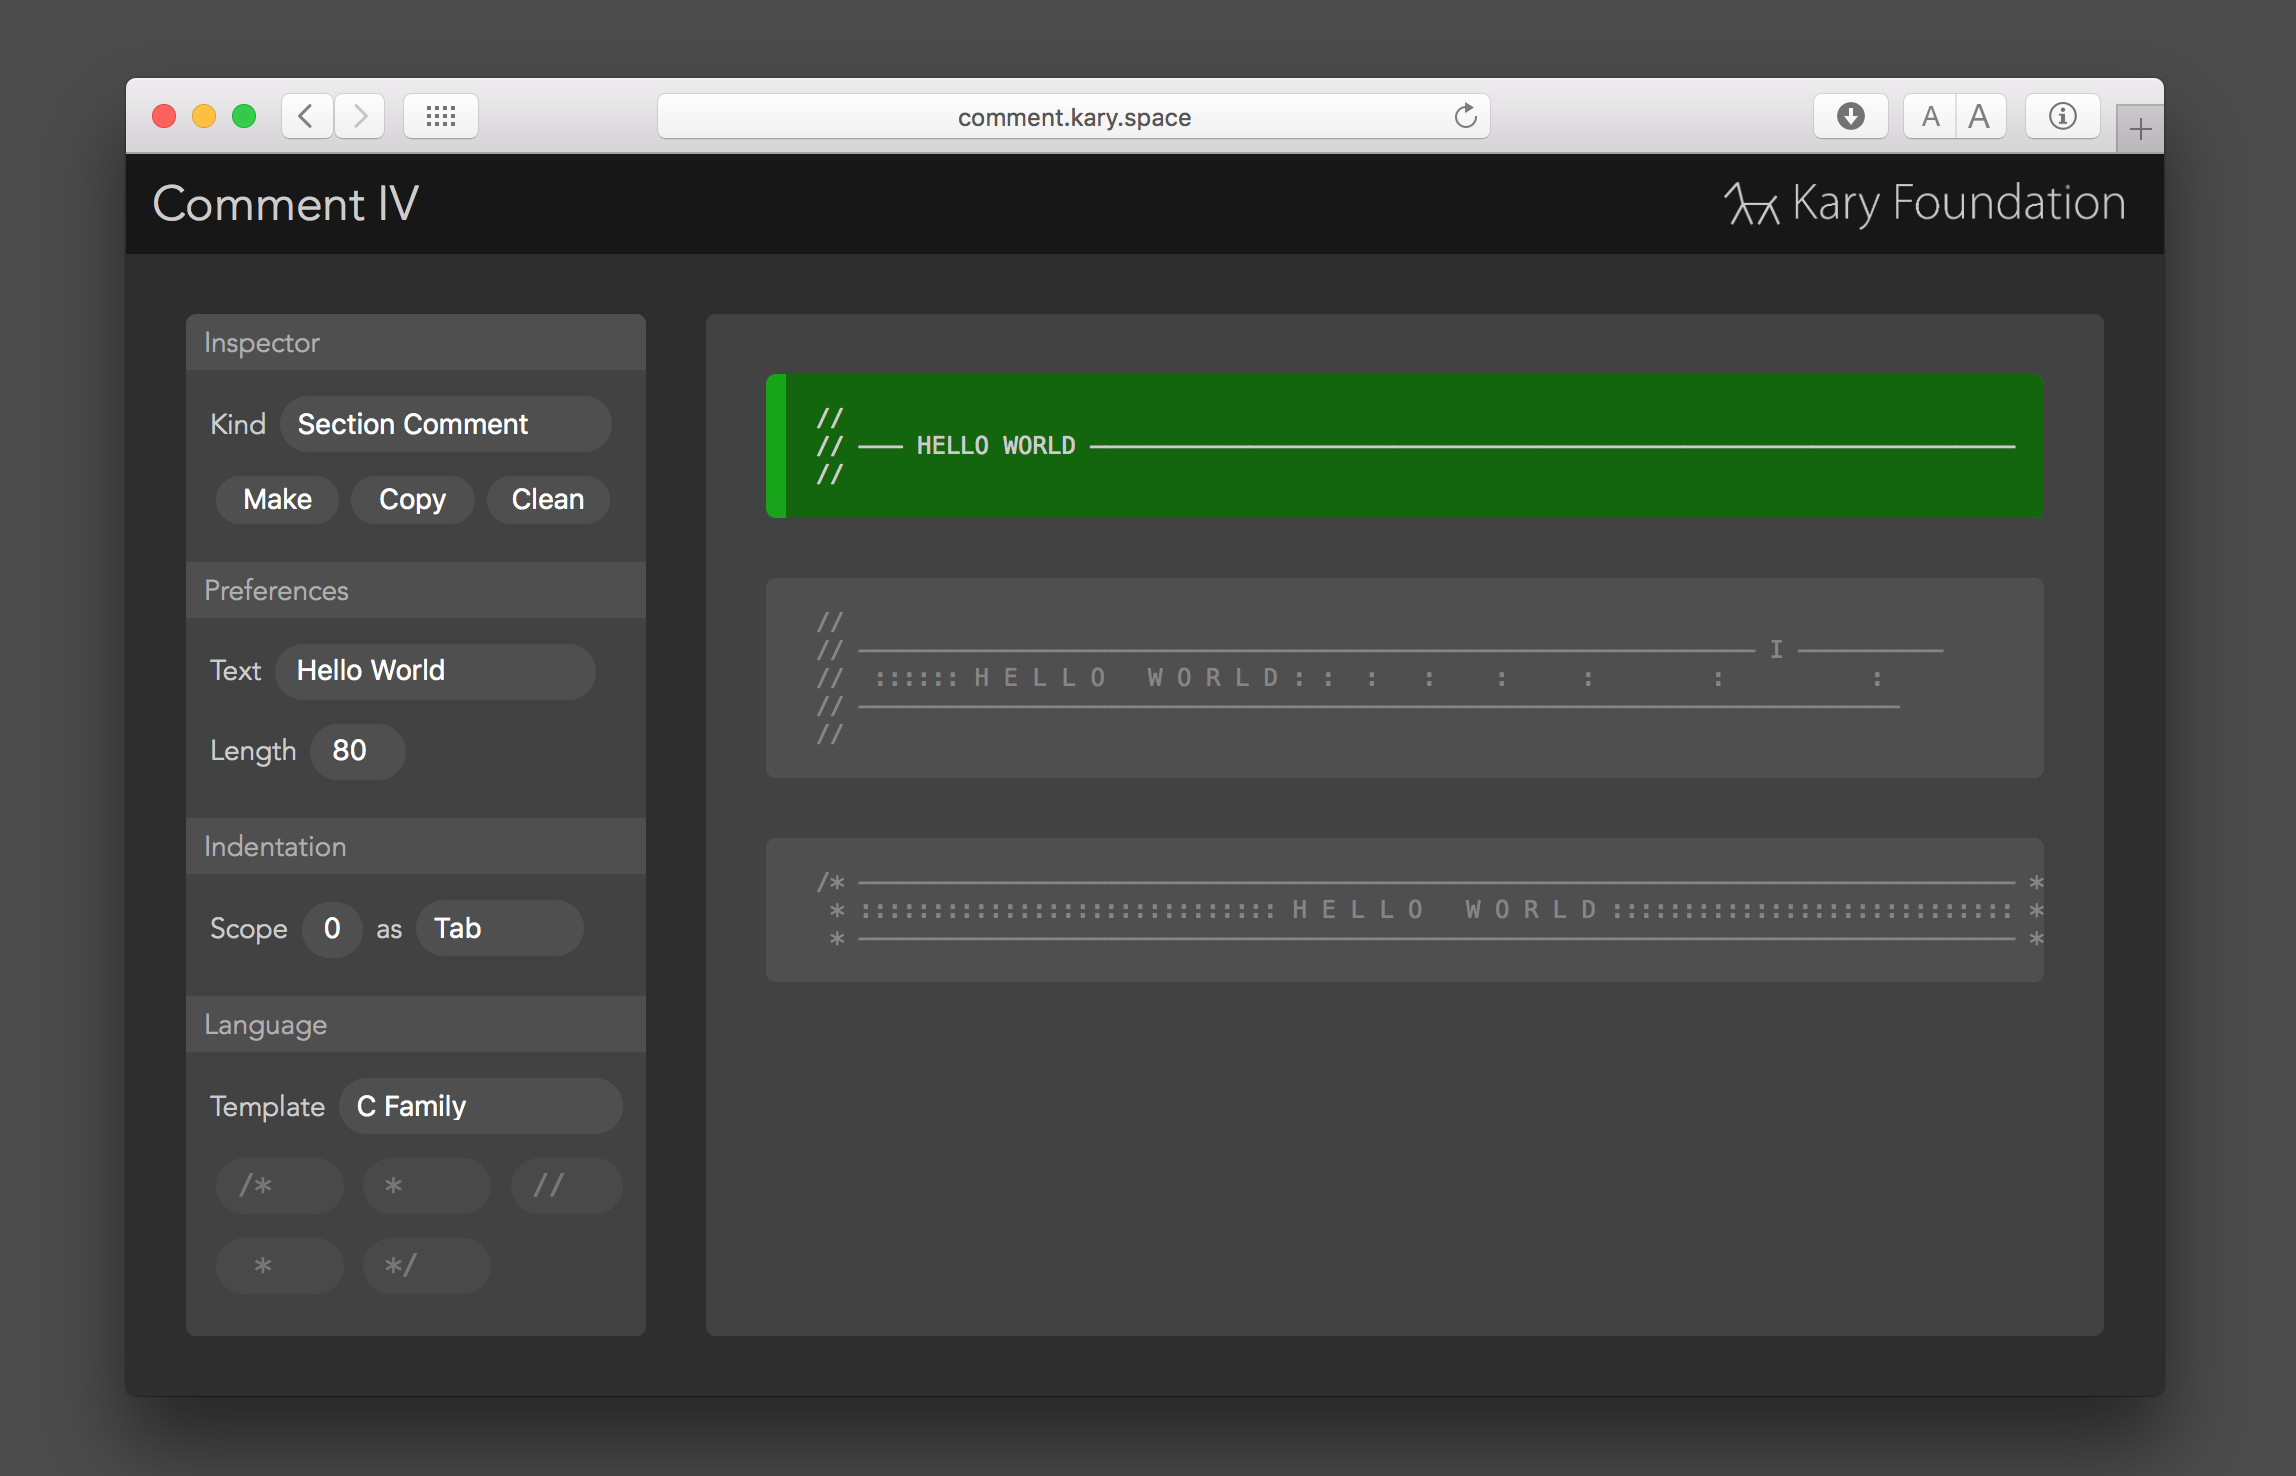Click the // comment character field

coord(566,1186)
